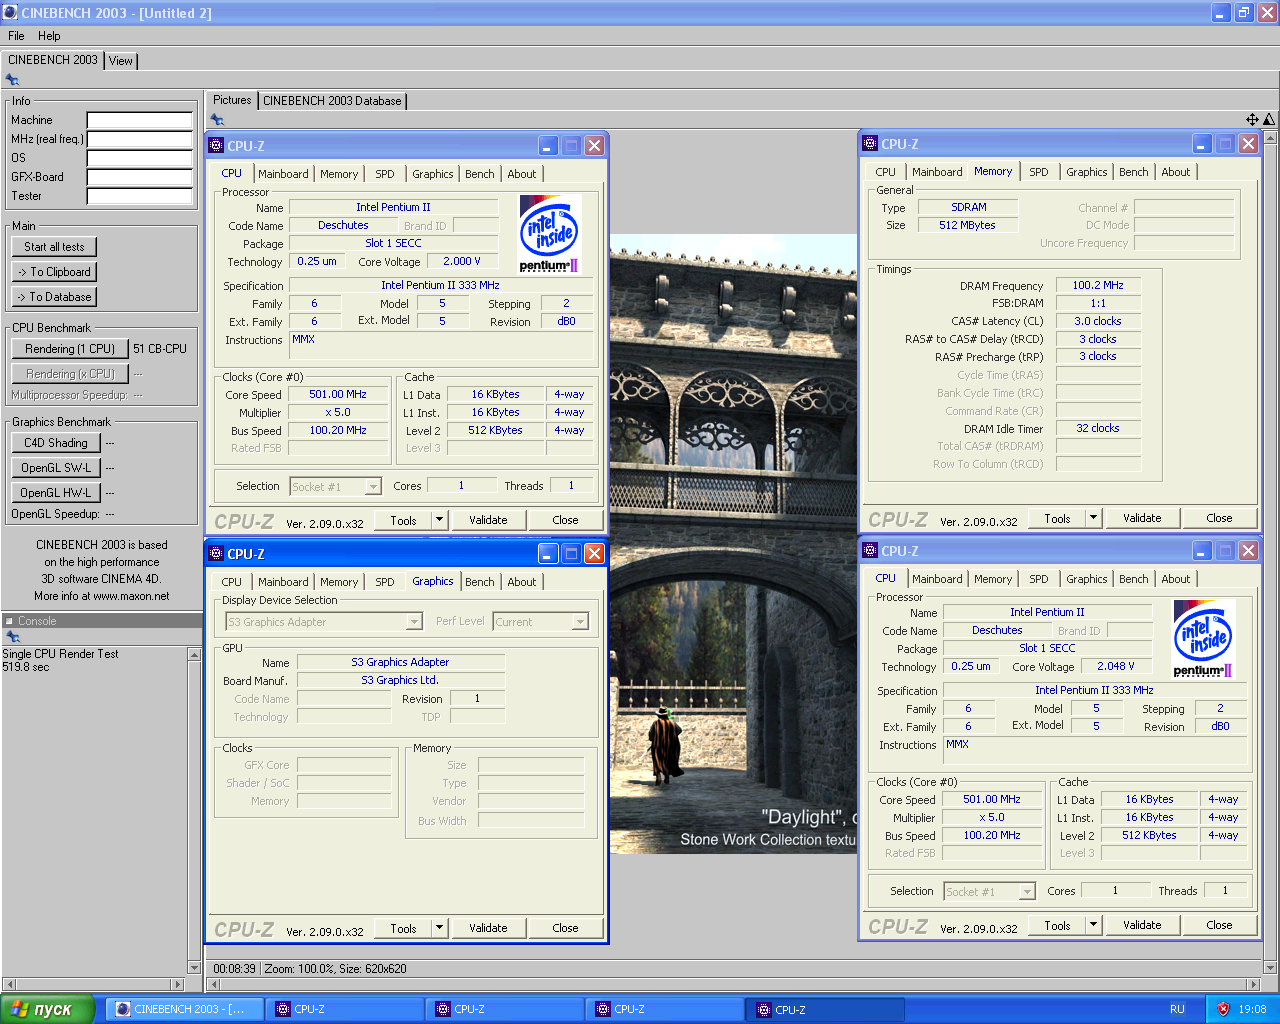Click the Console panel up scroll arrow
This screenshot has height=1024, width=1280.
pyautogui.click(x=194, y=655)
